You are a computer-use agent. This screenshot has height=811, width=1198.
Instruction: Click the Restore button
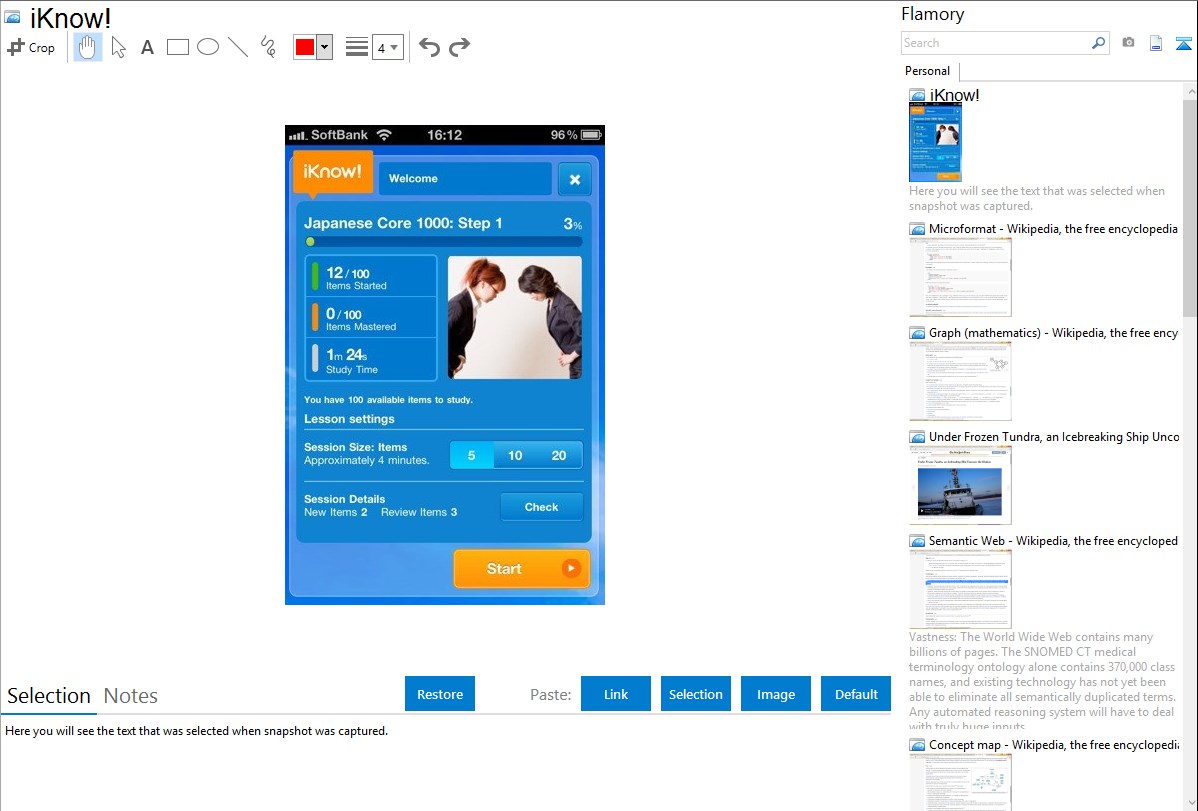tap(440, 694)
